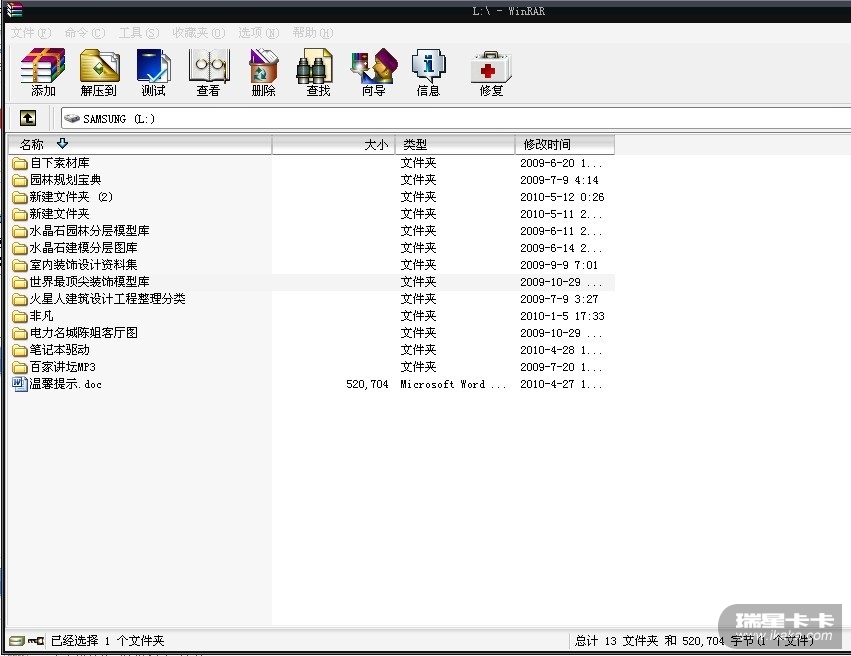This screenshot has width=851, height=656.
Task: Click status text 已经选择 1 个文件夹
Action: (107, 641)
